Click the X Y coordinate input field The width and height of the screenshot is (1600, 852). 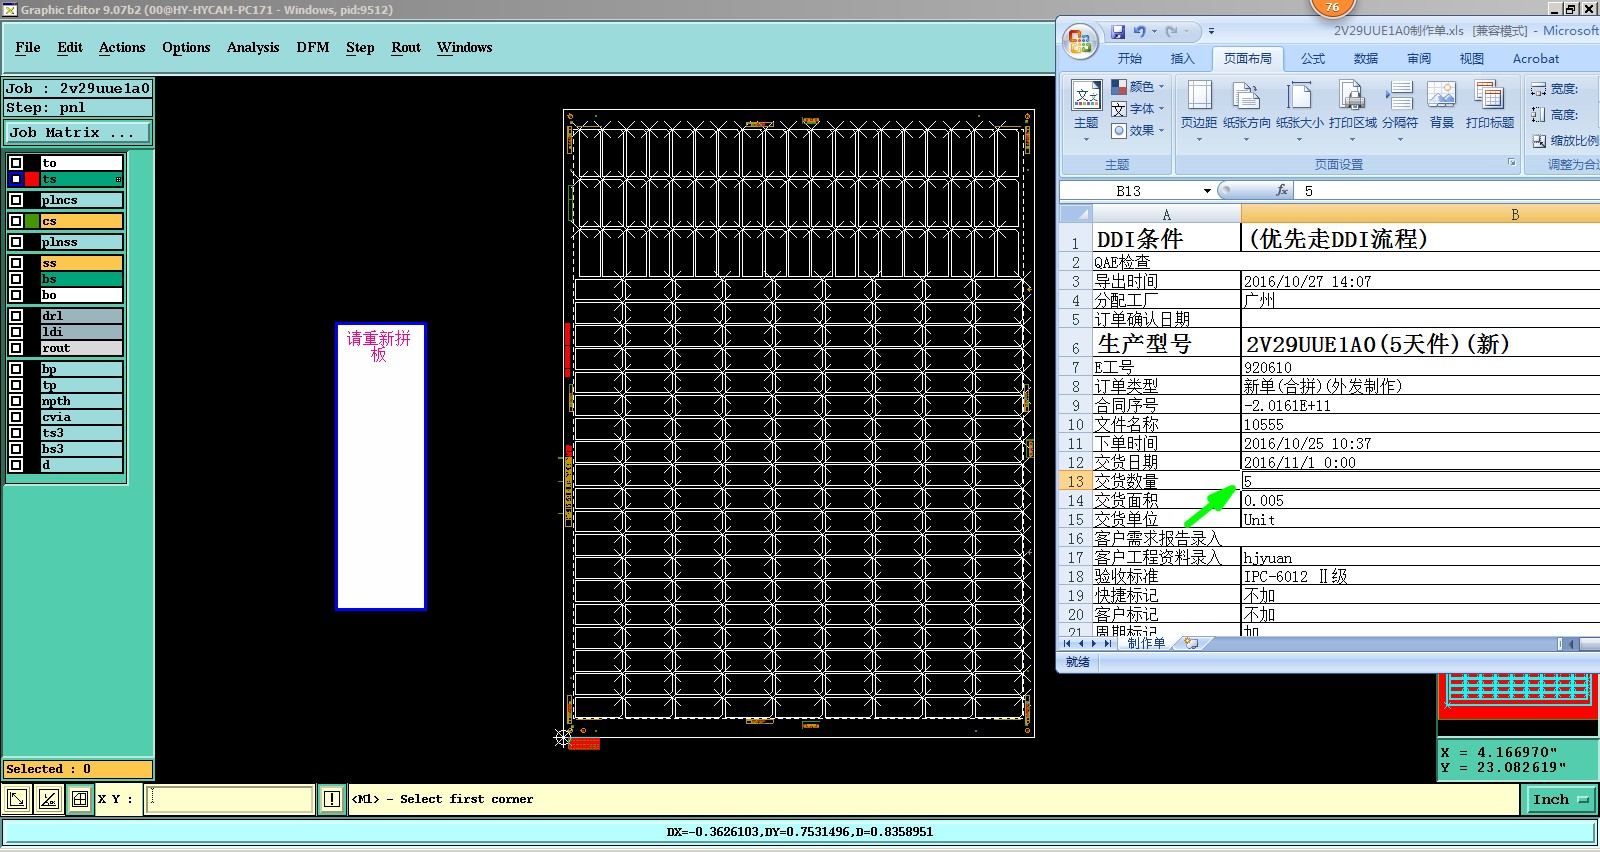click(230, 799)
